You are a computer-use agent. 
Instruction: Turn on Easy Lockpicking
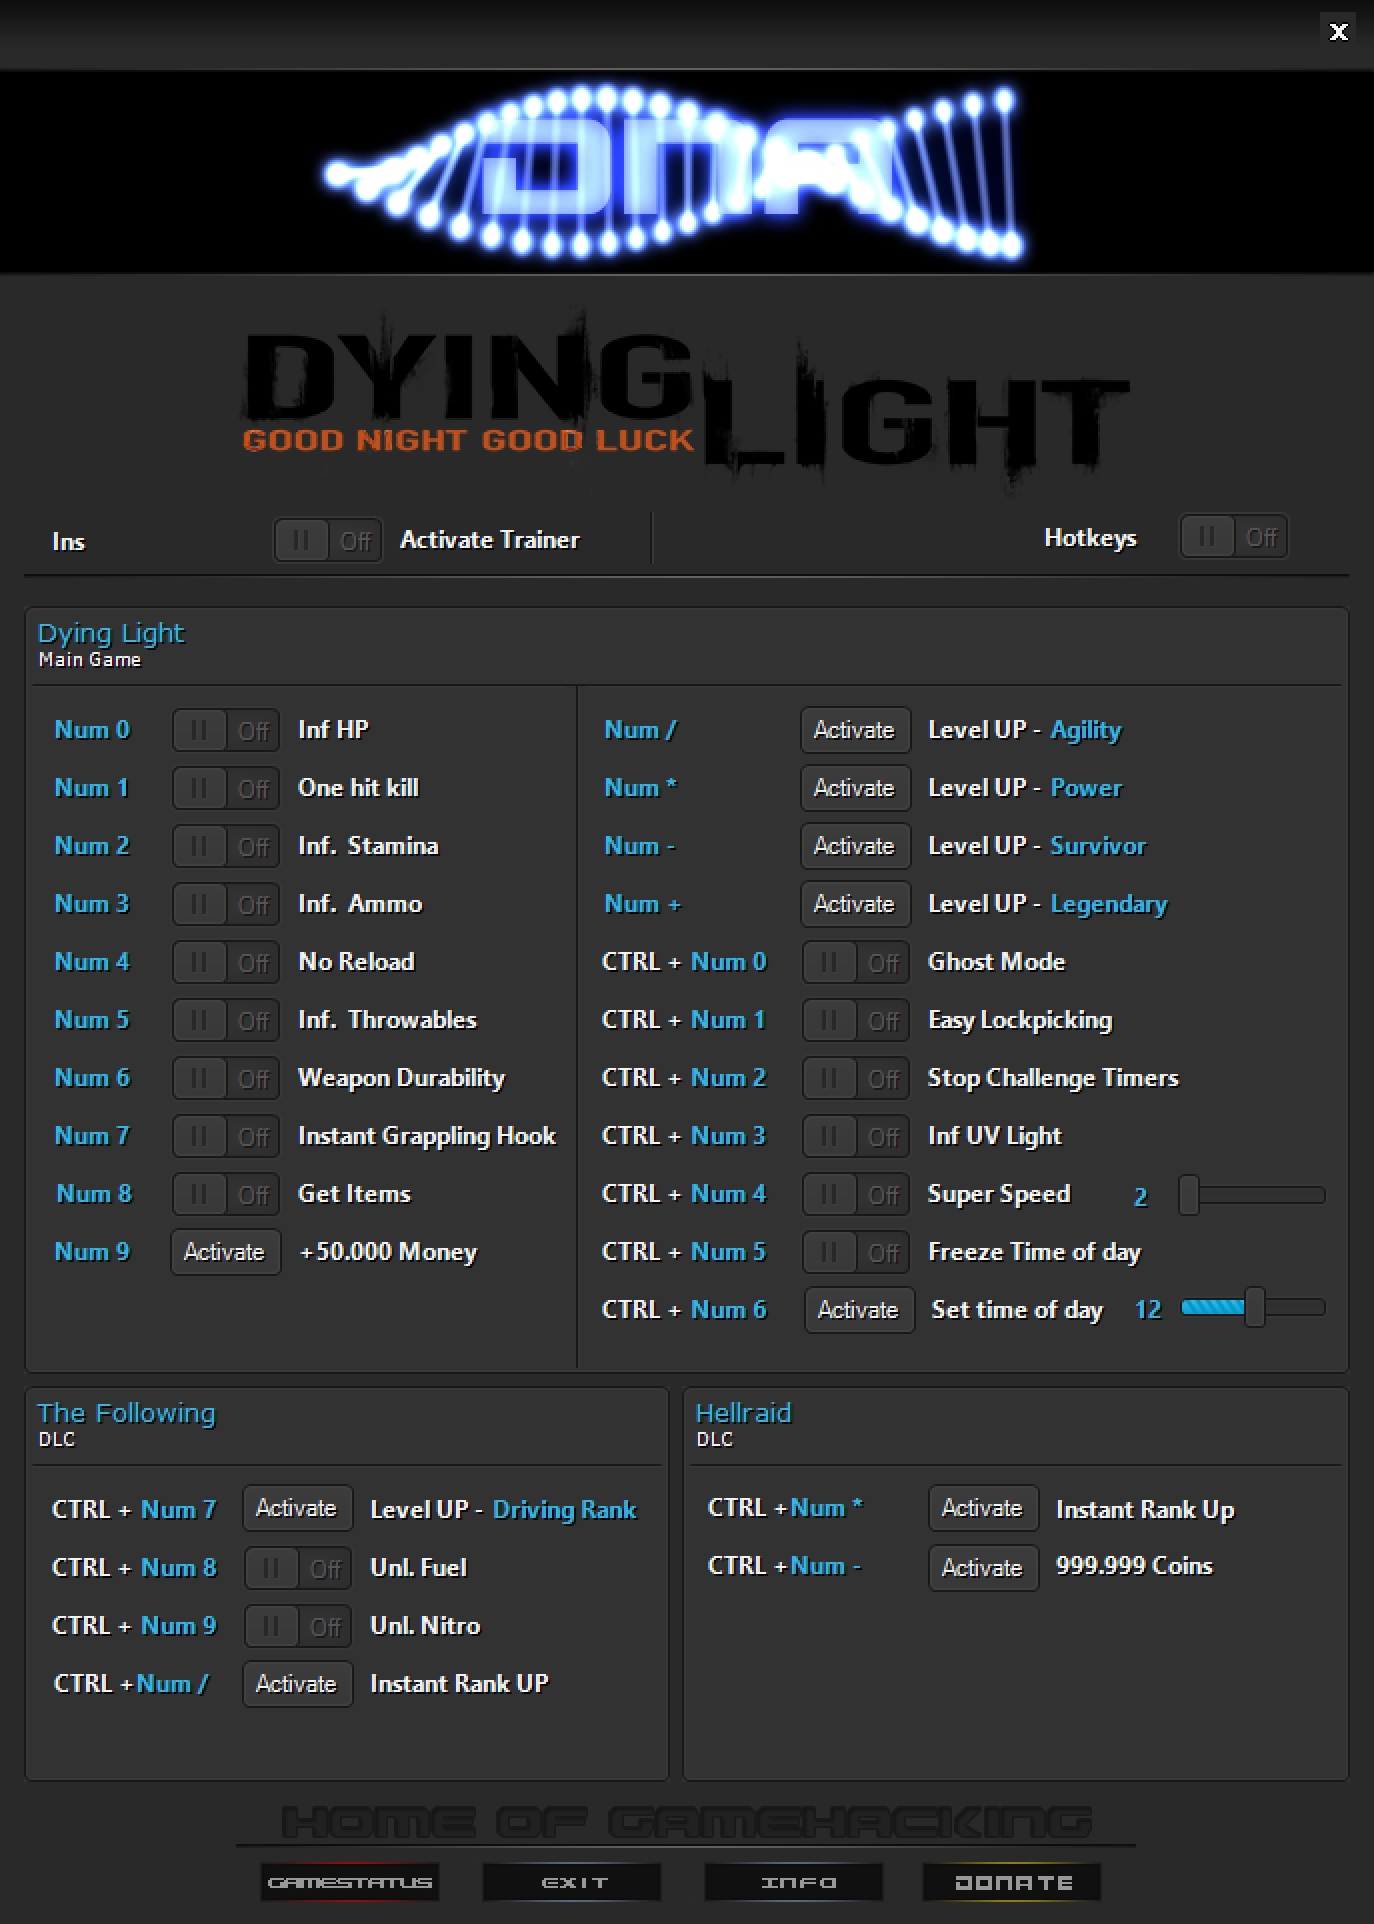(856, 1021)
